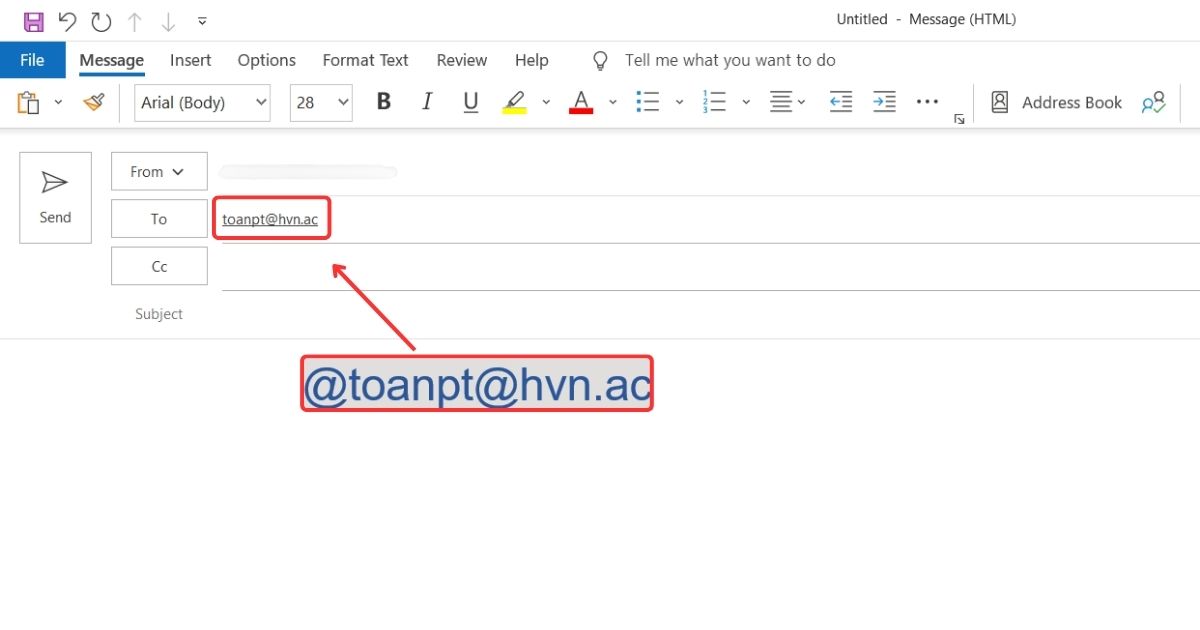Viewport: 1200px width, 630px height.
Task: Switch to the Insert ribbon tab
Action: (x=190, y=60)
